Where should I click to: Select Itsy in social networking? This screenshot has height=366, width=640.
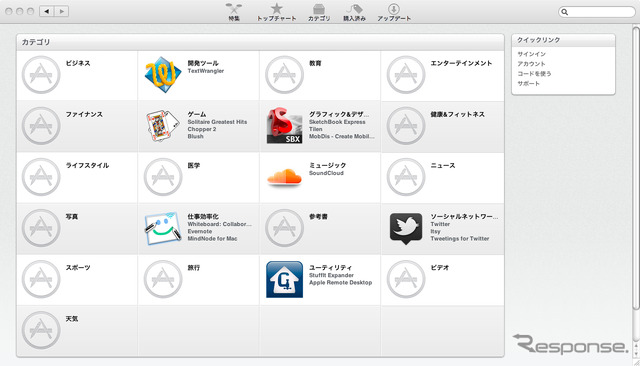(435, 231)
